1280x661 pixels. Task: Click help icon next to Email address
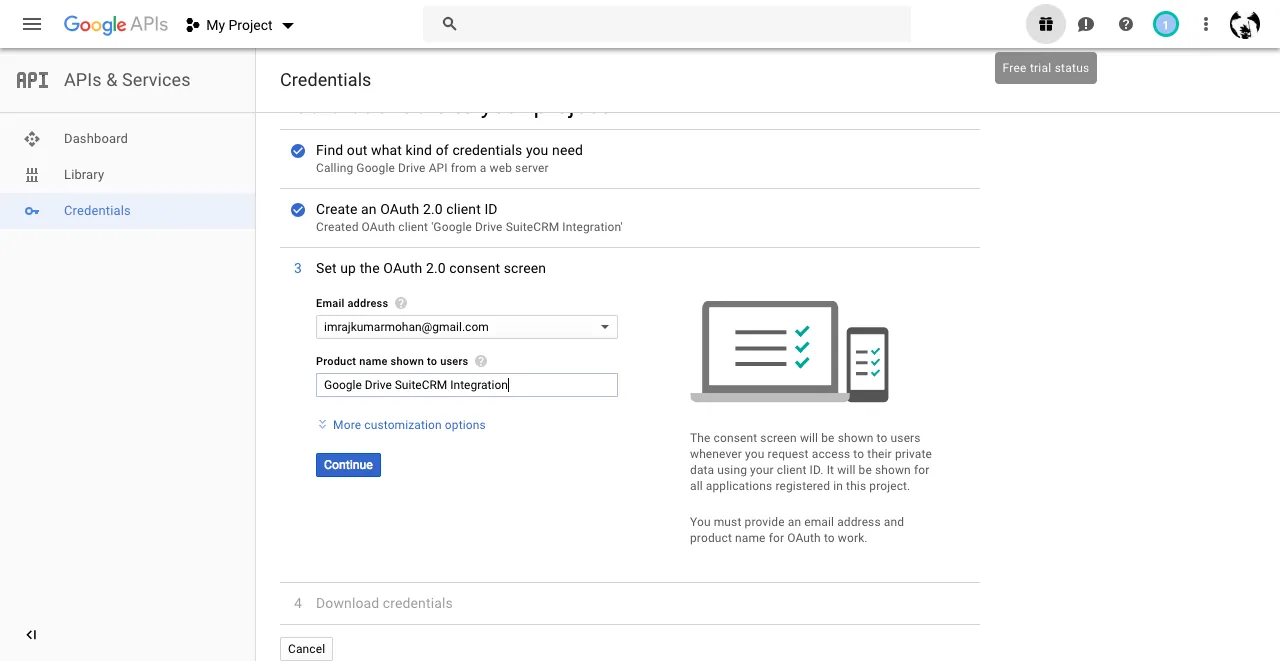click(401, 303)
